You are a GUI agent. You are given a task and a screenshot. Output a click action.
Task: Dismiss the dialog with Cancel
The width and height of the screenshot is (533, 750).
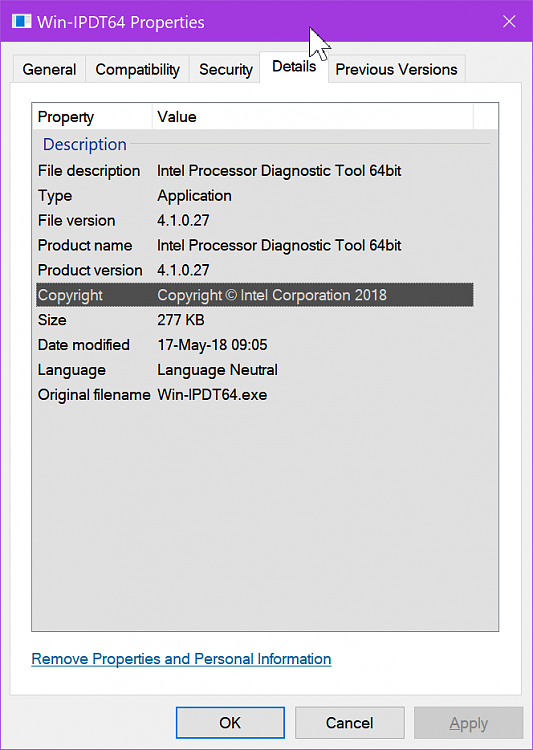tap(349, 723)
